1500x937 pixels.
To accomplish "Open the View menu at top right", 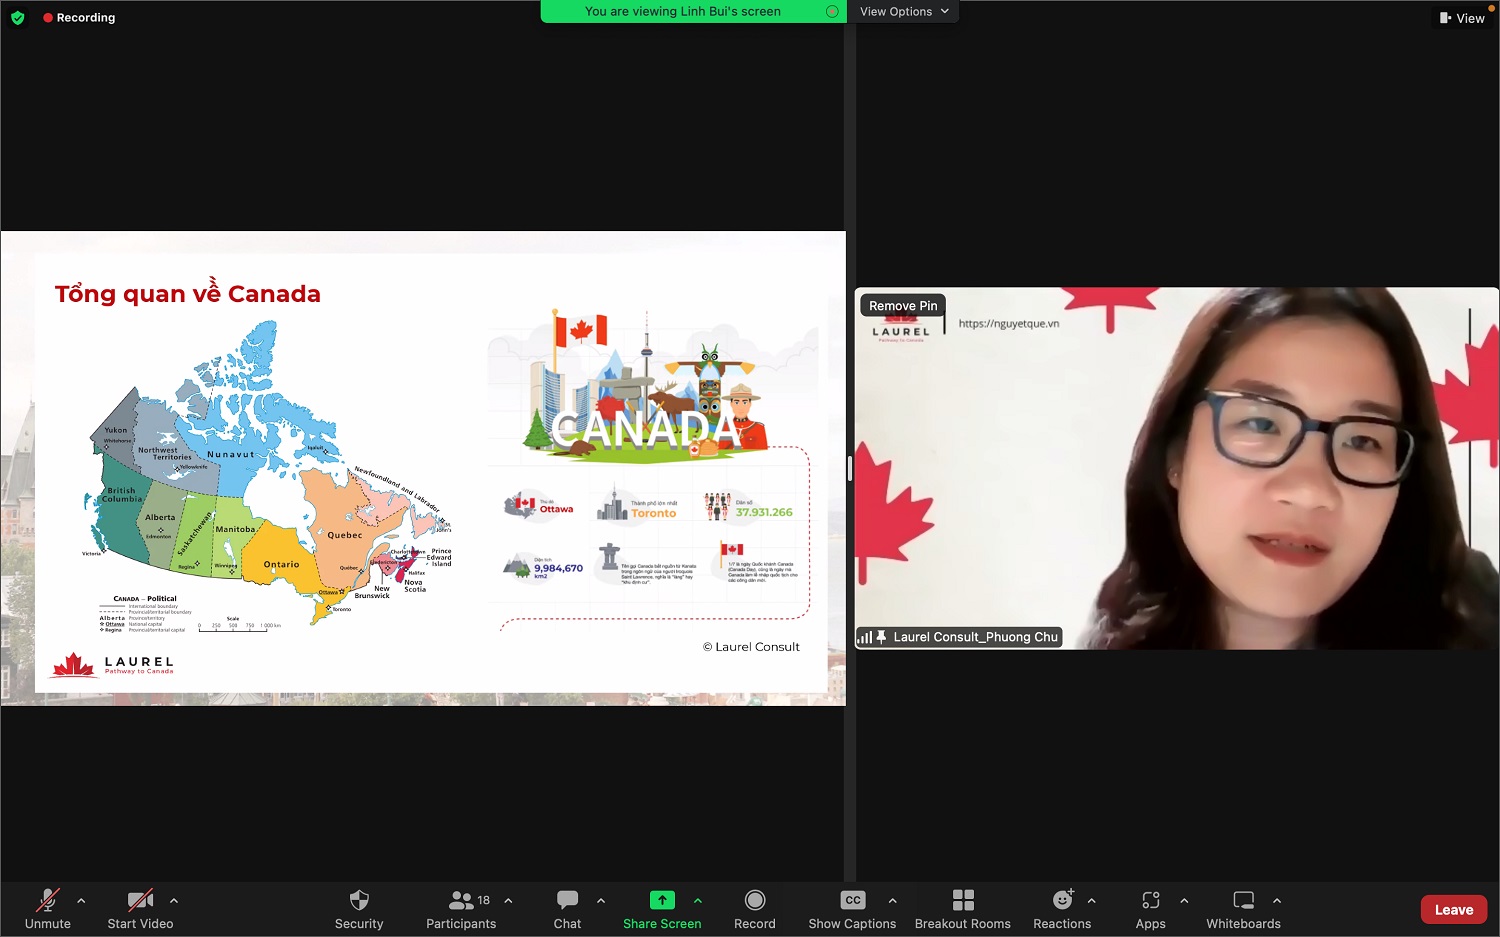I will [x=1464, y=17].
